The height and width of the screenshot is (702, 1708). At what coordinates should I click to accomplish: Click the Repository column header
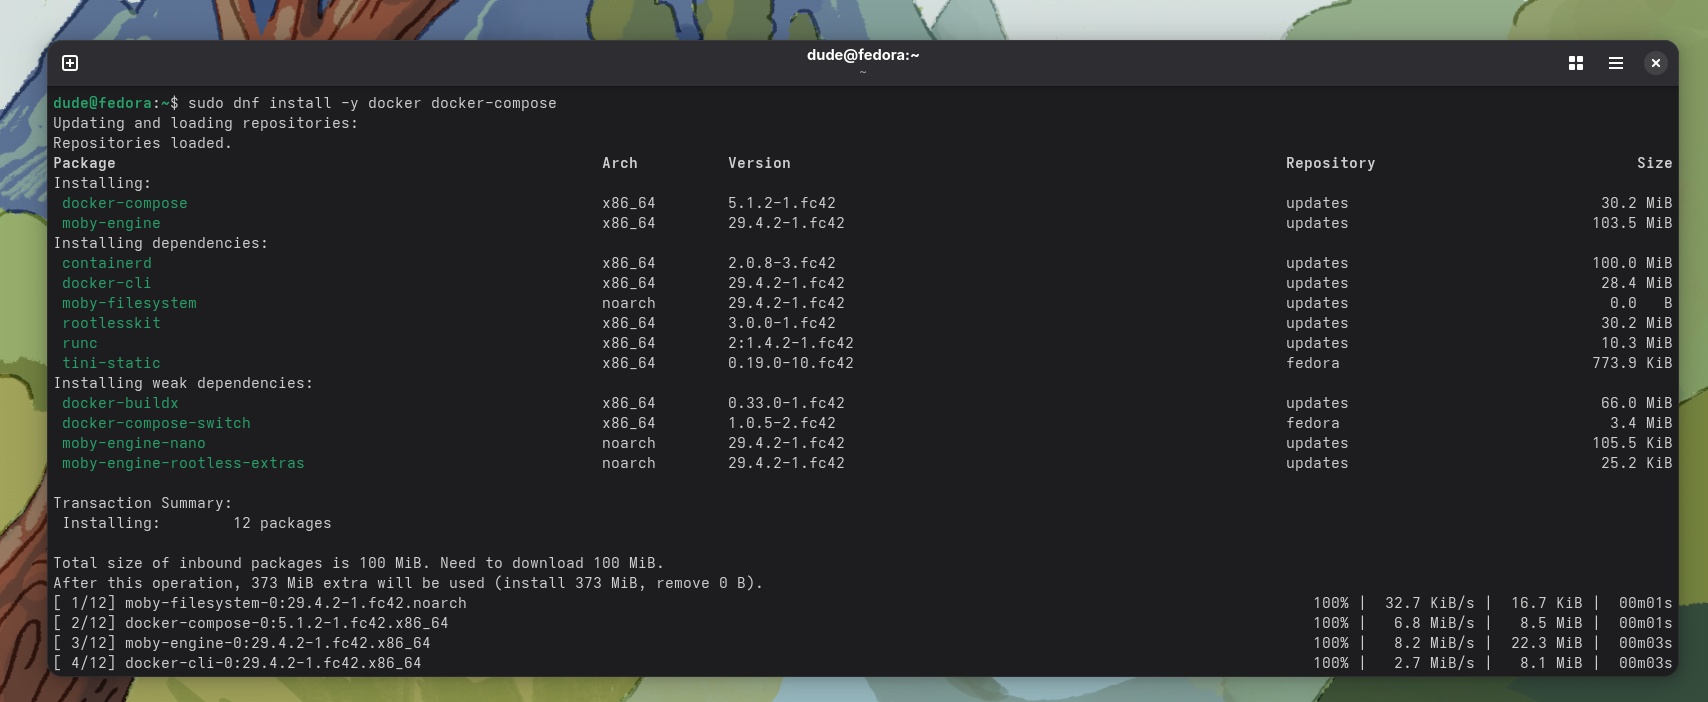point(1330,163)
